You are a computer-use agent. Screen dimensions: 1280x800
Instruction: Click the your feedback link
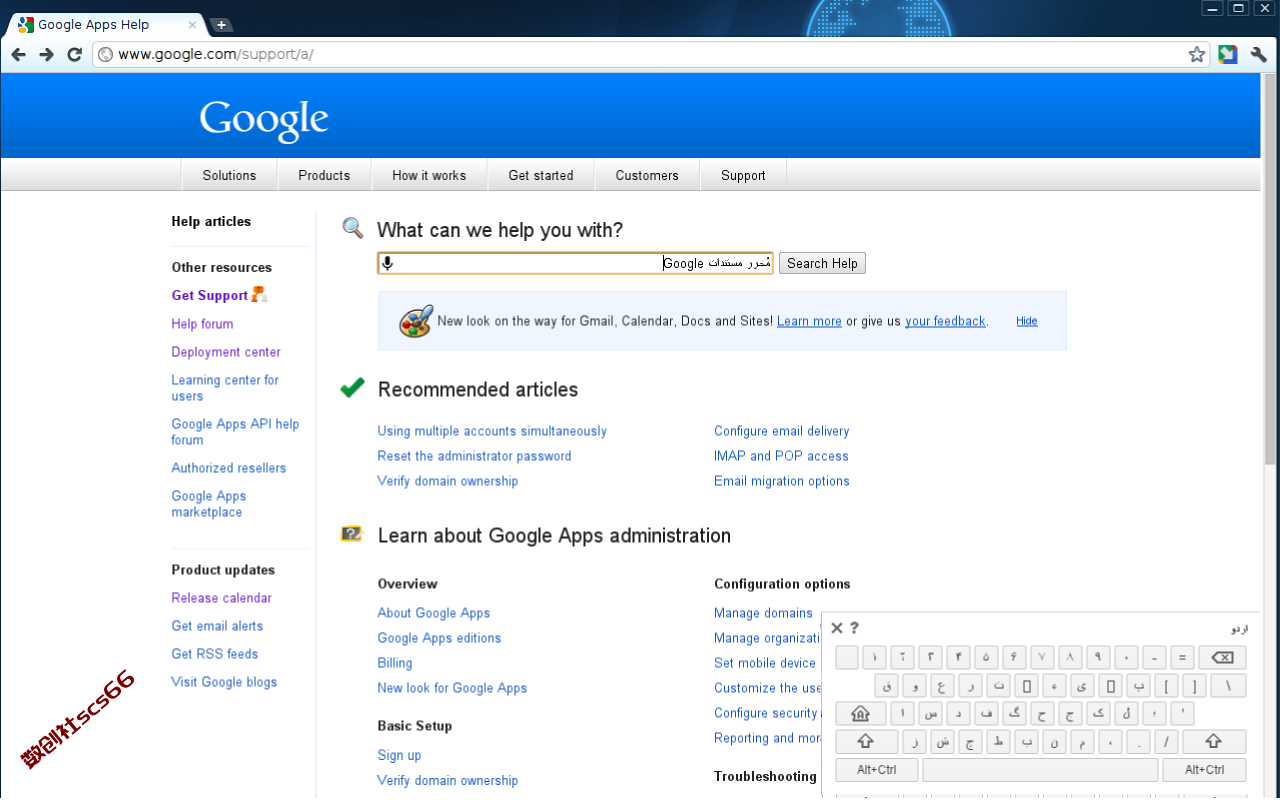coord(945,321)
